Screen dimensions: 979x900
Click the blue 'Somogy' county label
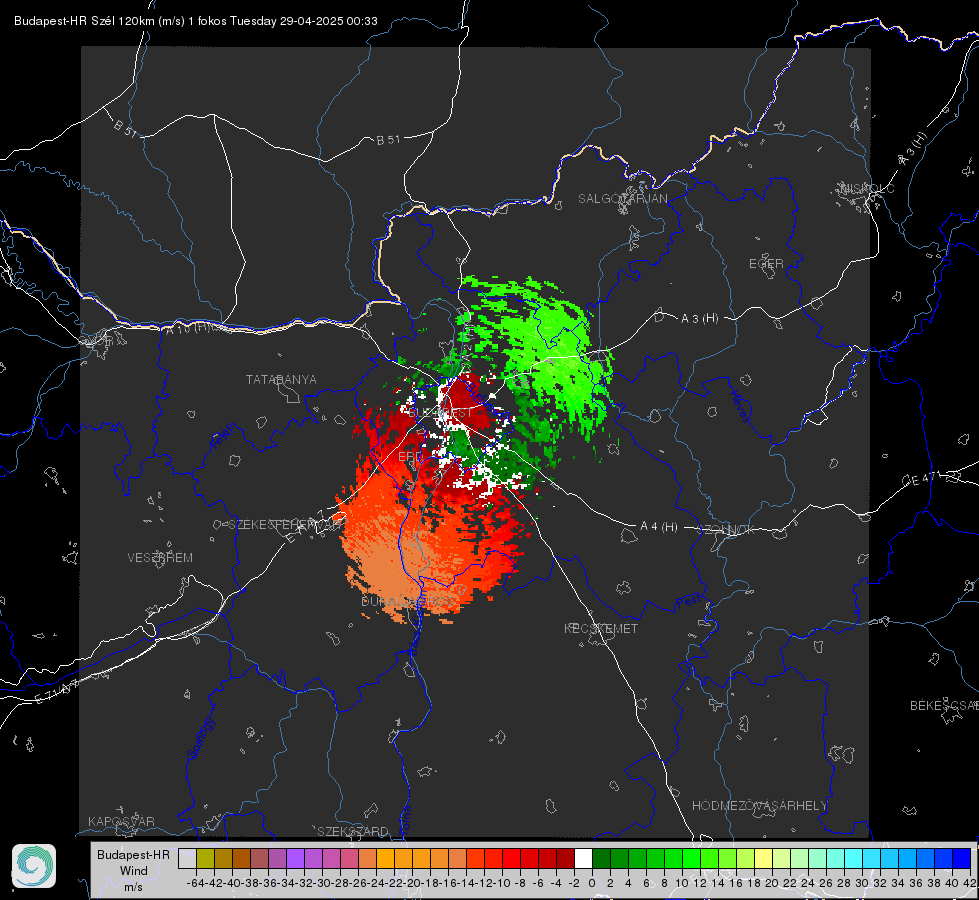tap(201, 738)
